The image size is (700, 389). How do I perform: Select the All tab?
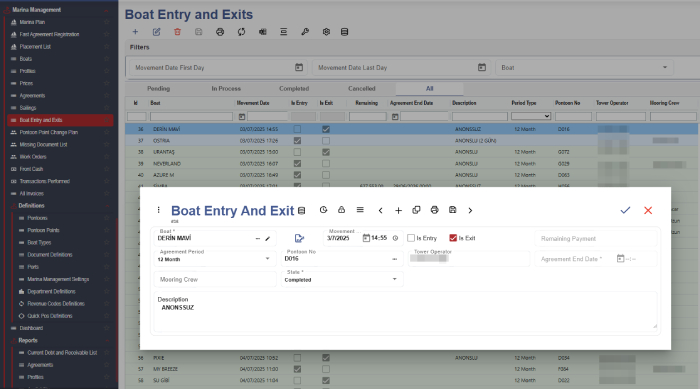click(x=429, y=88)
